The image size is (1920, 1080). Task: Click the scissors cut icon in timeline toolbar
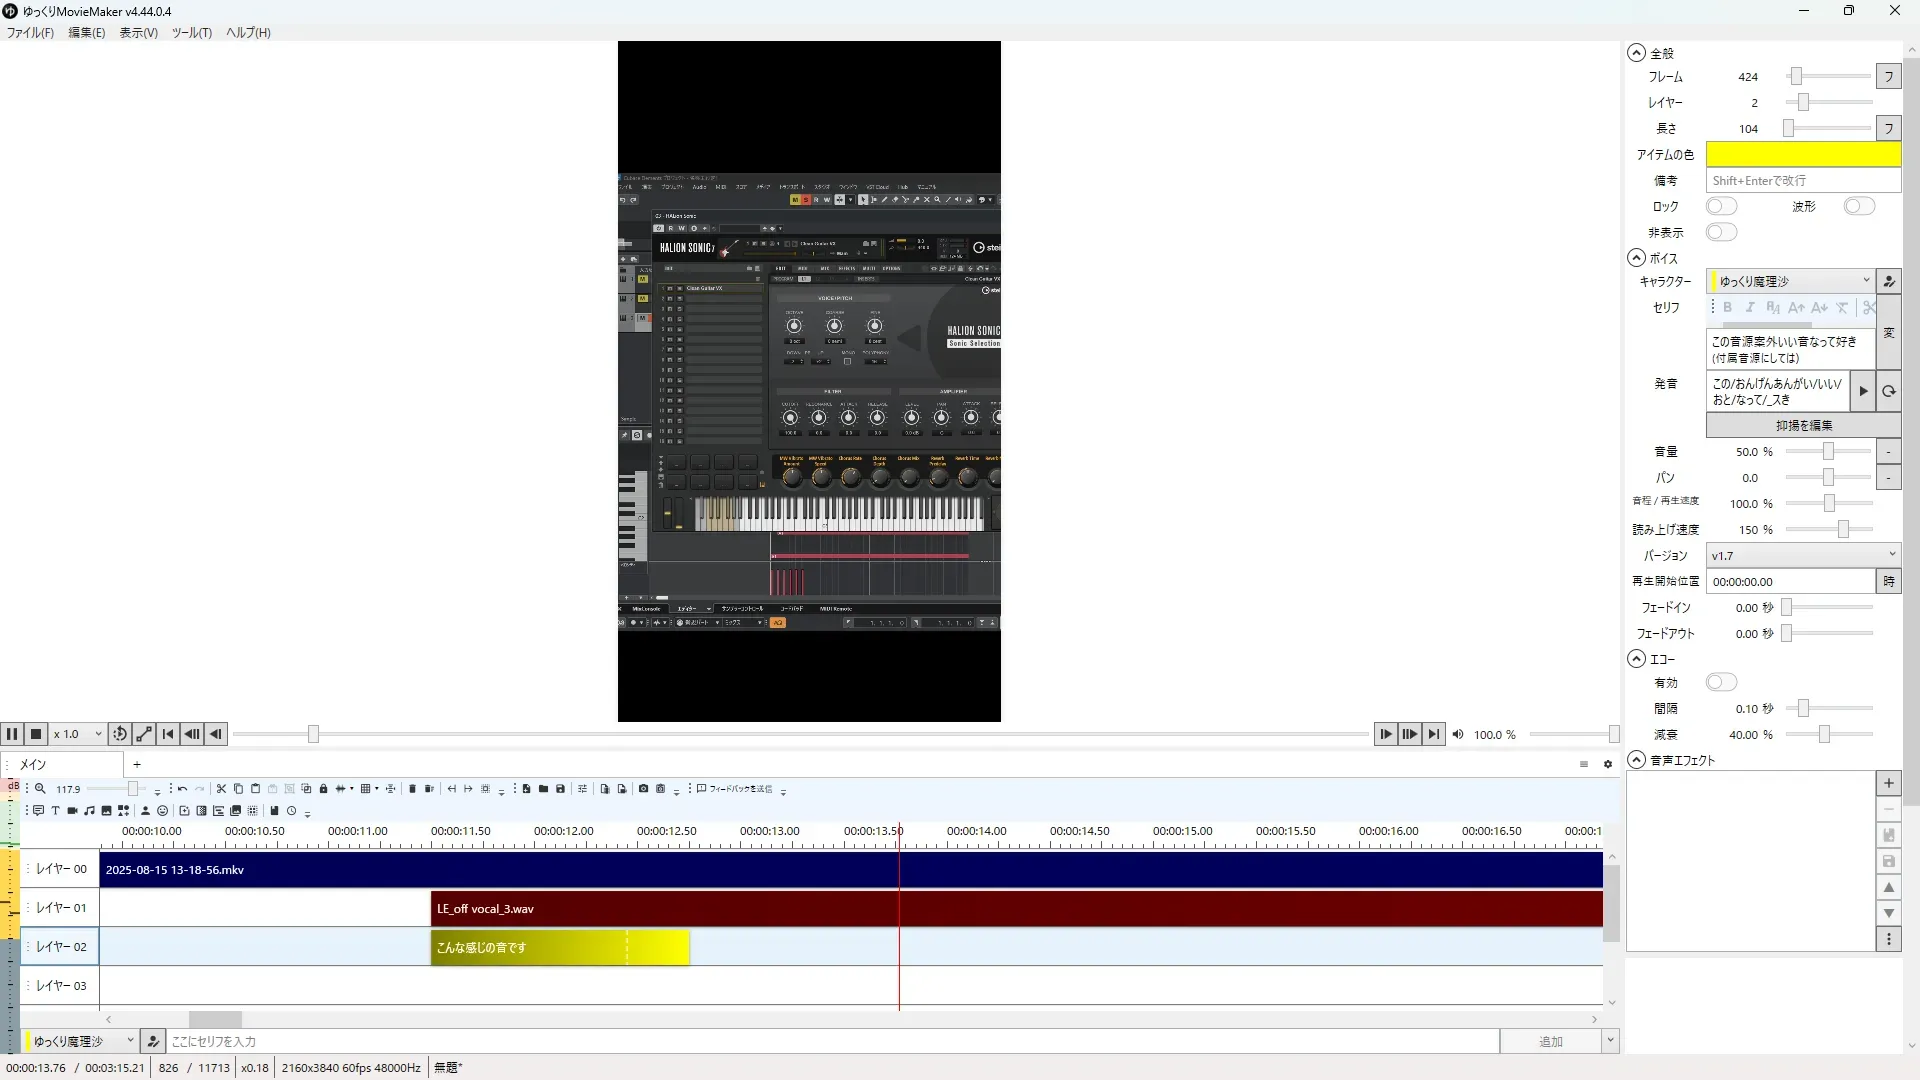[x=221, y=789]
